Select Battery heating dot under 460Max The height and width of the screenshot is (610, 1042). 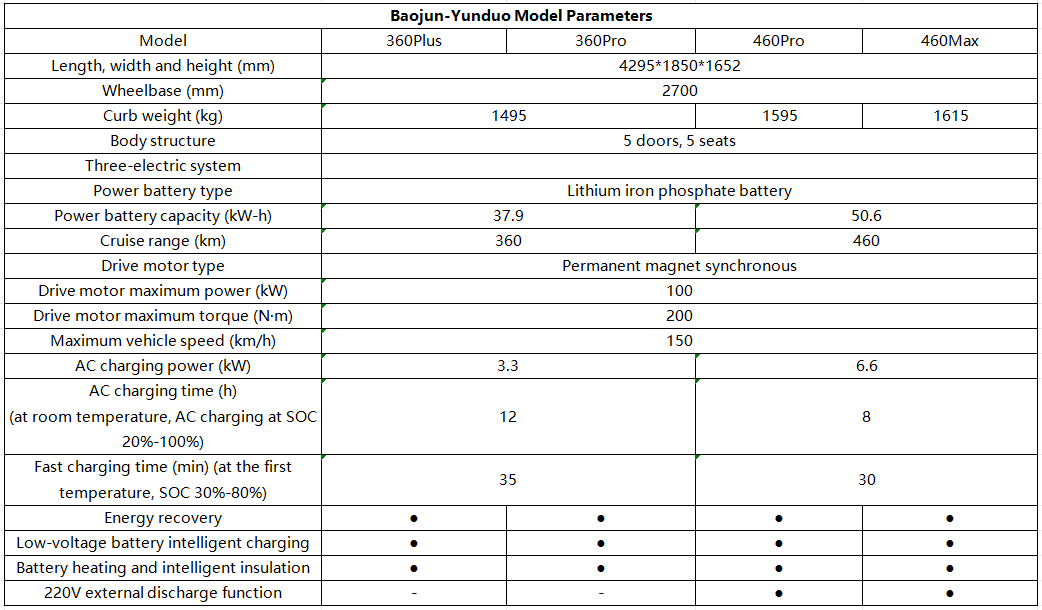pos(950,568)
